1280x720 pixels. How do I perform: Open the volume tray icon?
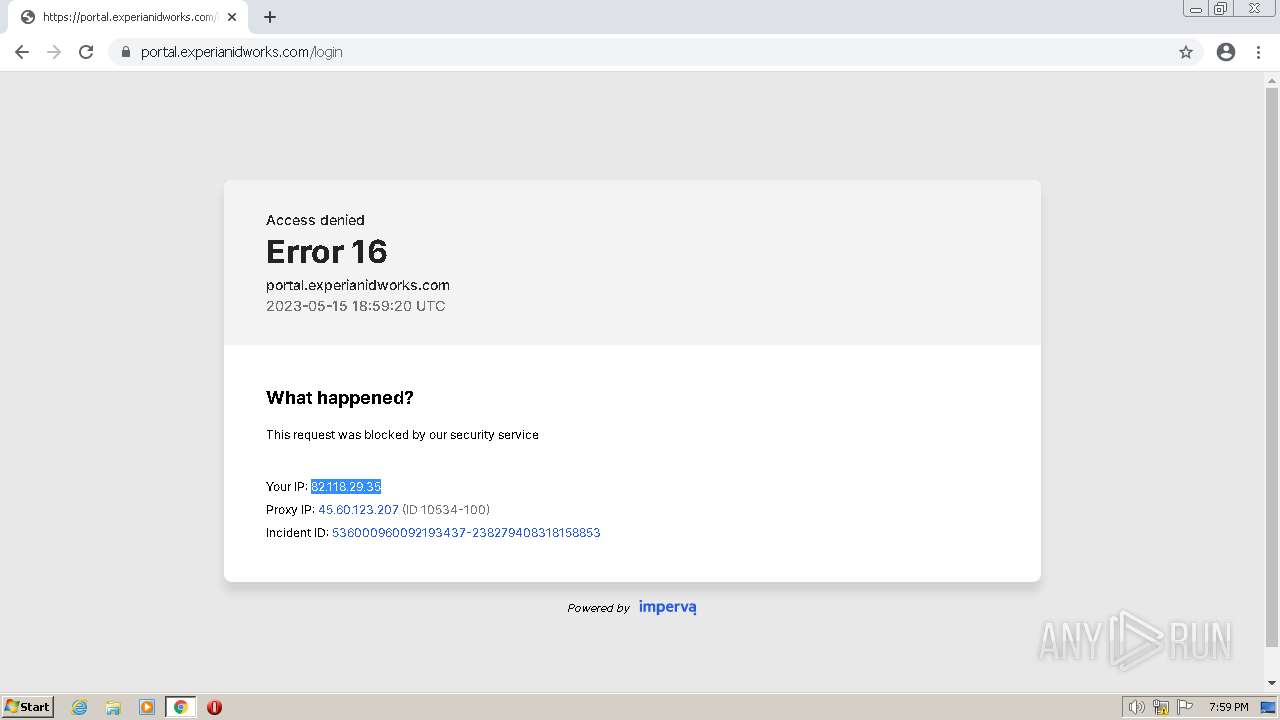(x=1136, y=707)
